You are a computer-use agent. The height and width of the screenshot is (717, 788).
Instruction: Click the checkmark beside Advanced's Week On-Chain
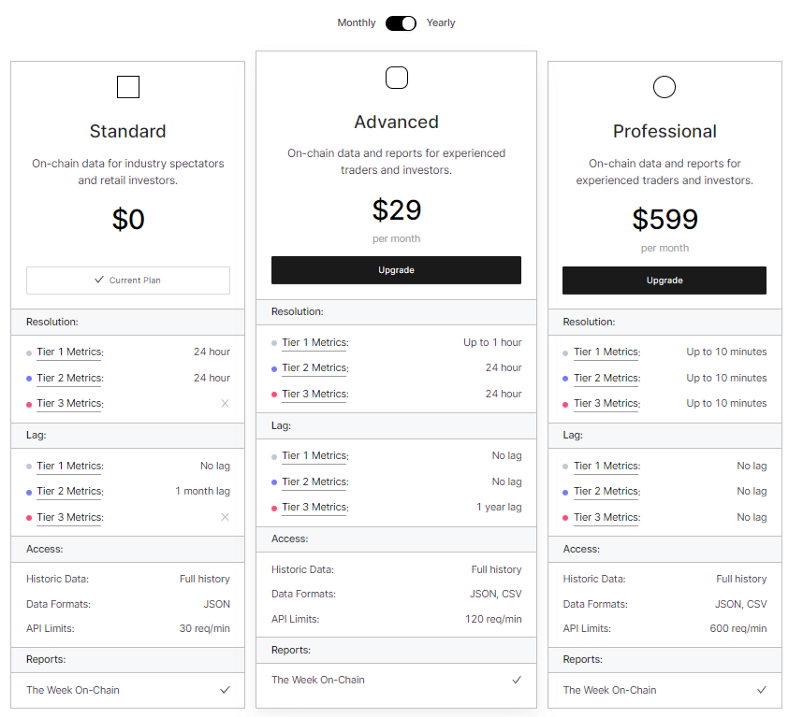[x=517, y=680]
